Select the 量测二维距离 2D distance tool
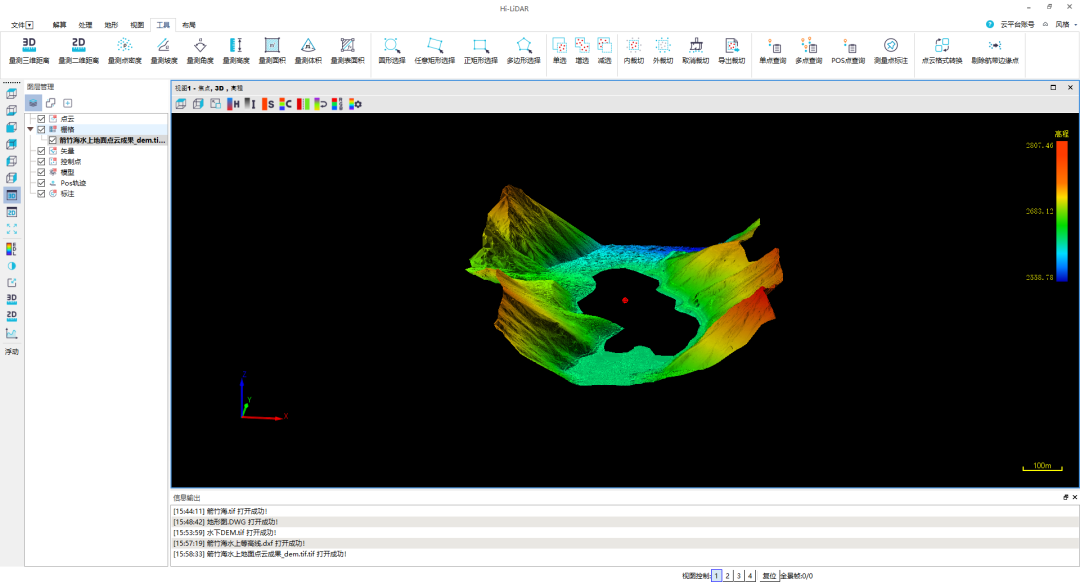 [x=79, y=51]
